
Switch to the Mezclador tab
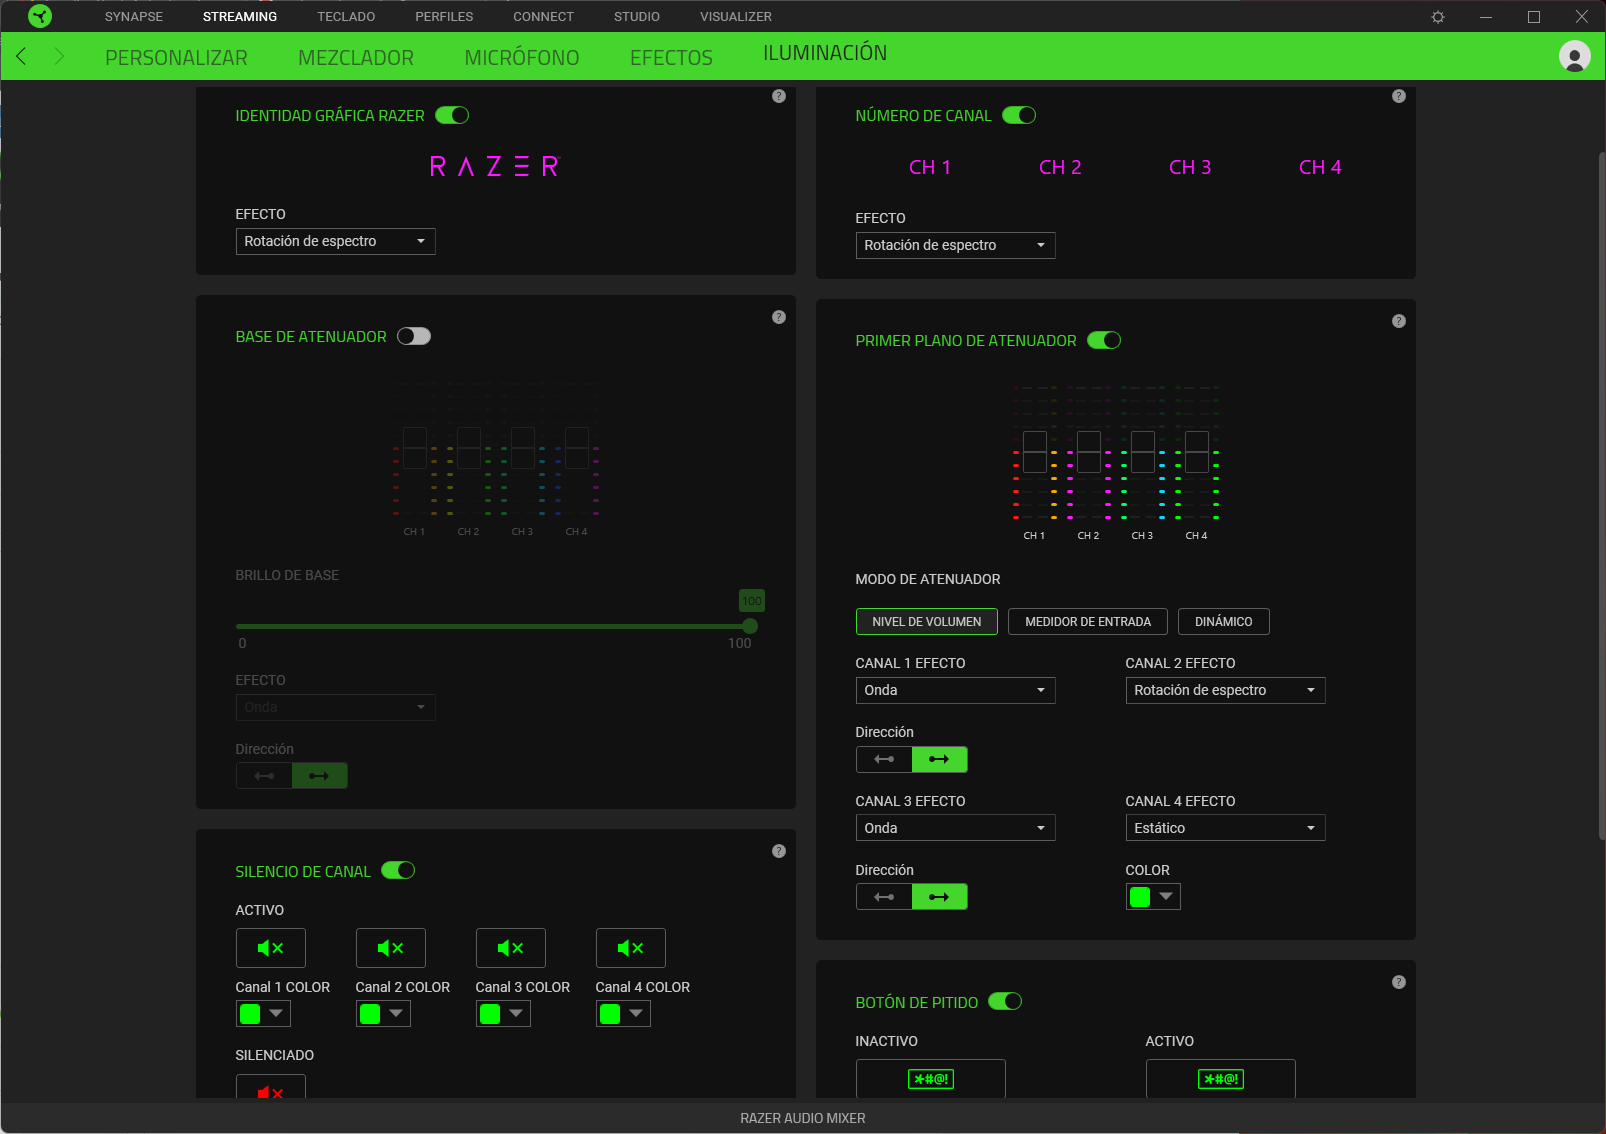click(355, 58)
